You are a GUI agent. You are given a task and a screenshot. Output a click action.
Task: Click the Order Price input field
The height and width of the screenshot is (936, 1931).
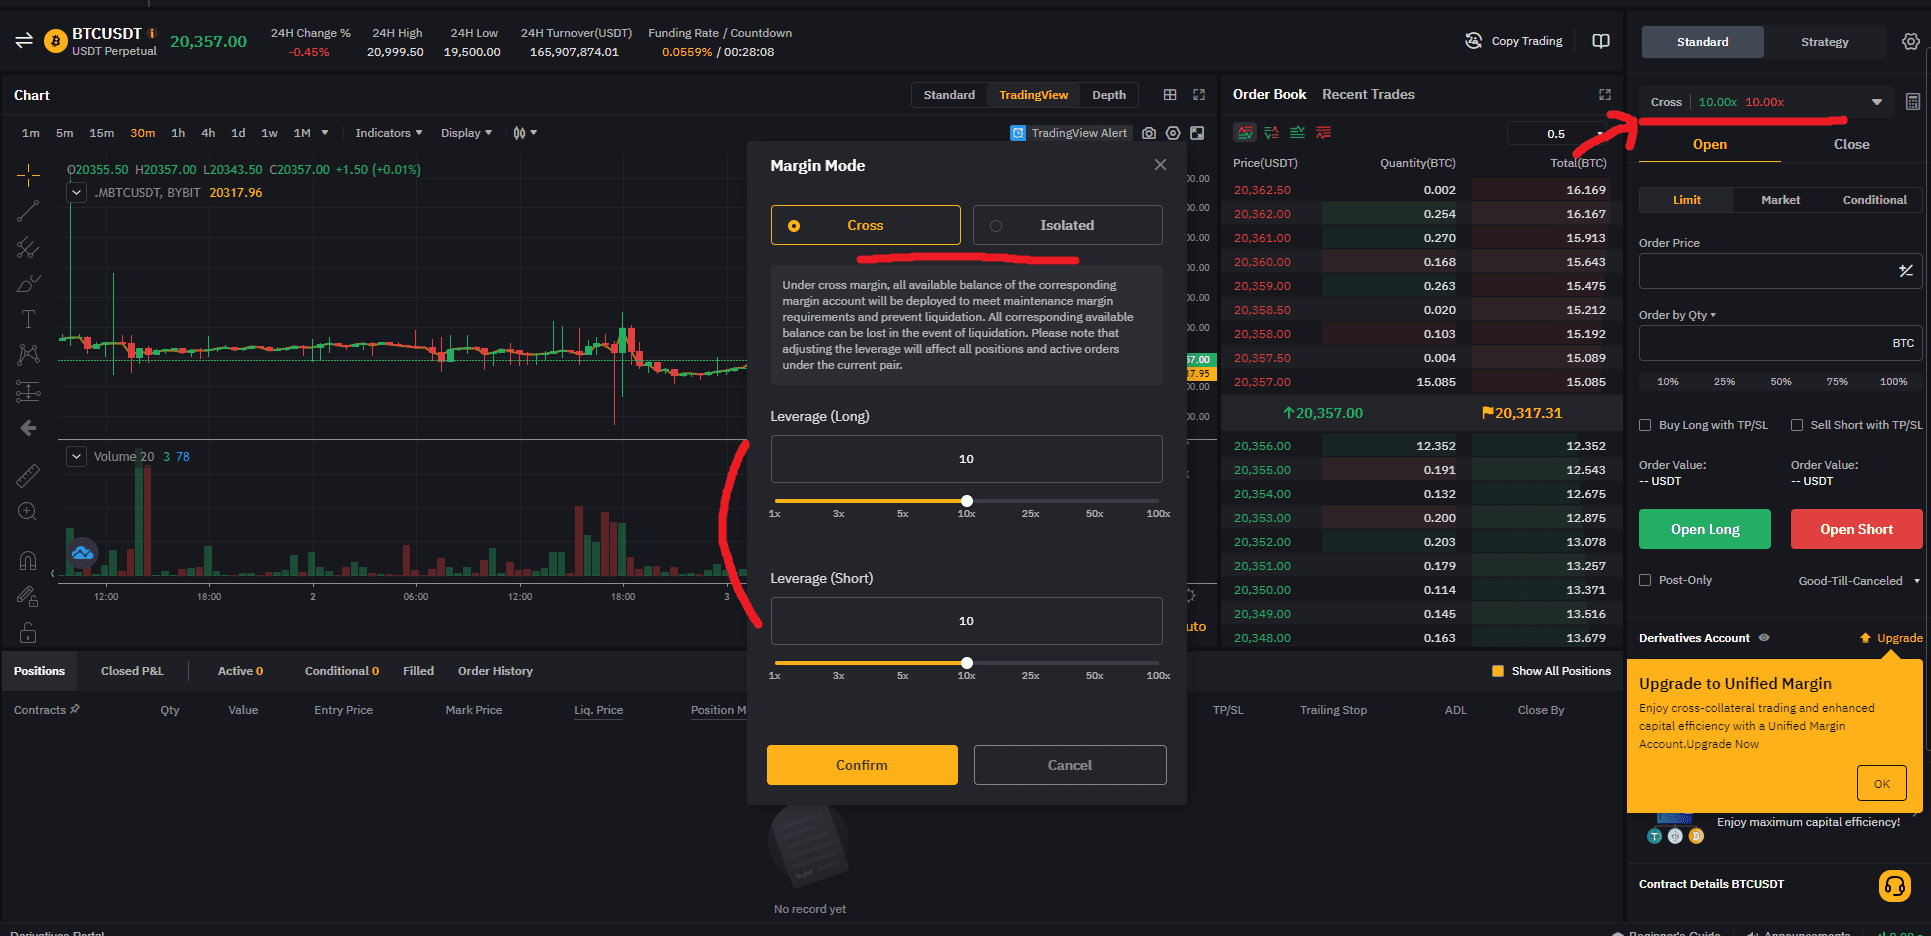(x=1765, y=271)
